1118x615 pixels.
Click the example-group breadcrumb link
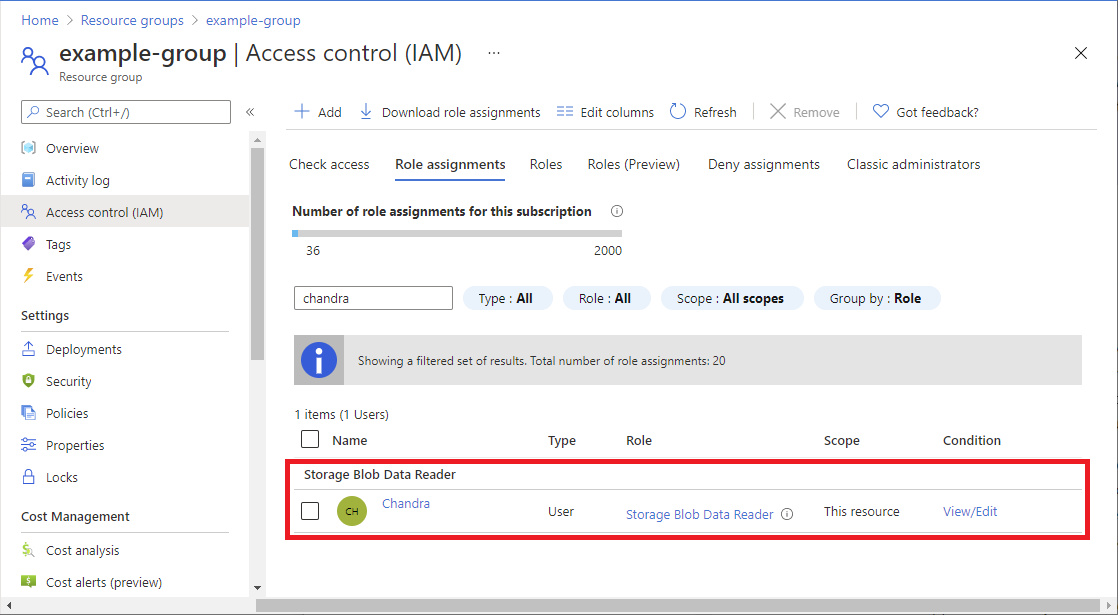(253, 20)
